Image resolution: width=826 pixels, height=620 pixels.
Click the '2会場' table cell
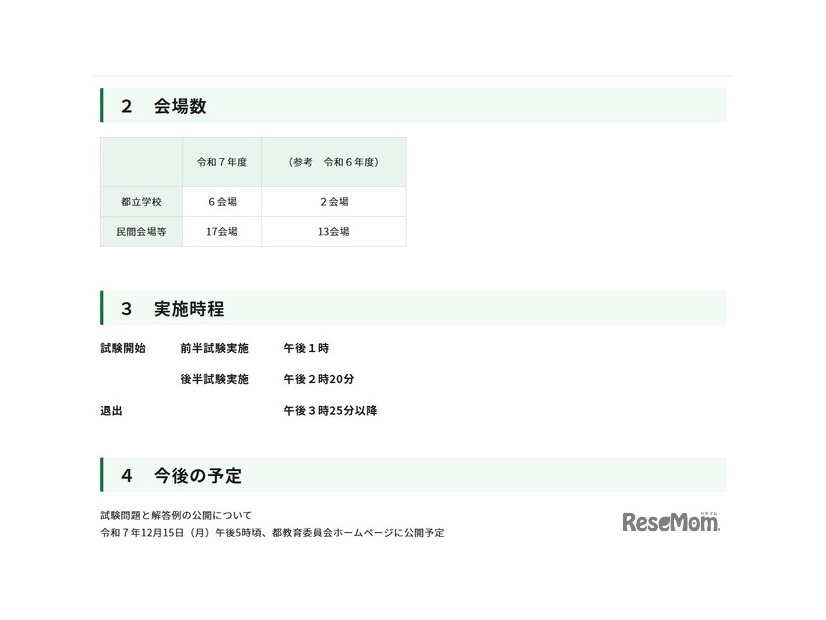pos(333,202)
